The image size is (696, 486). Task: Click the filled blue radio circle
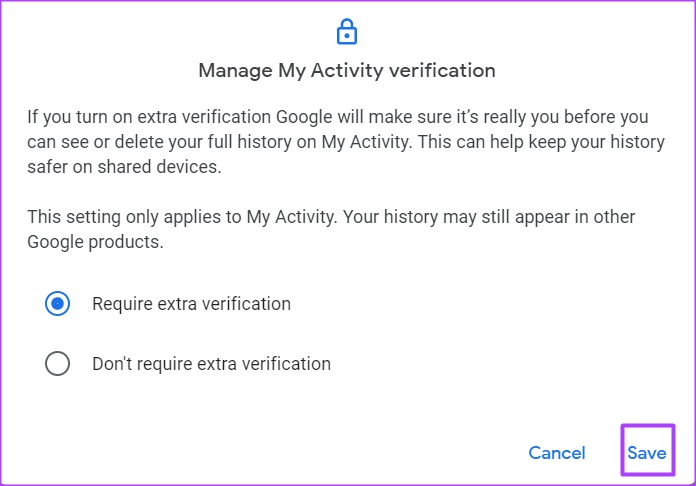point(58,304)
